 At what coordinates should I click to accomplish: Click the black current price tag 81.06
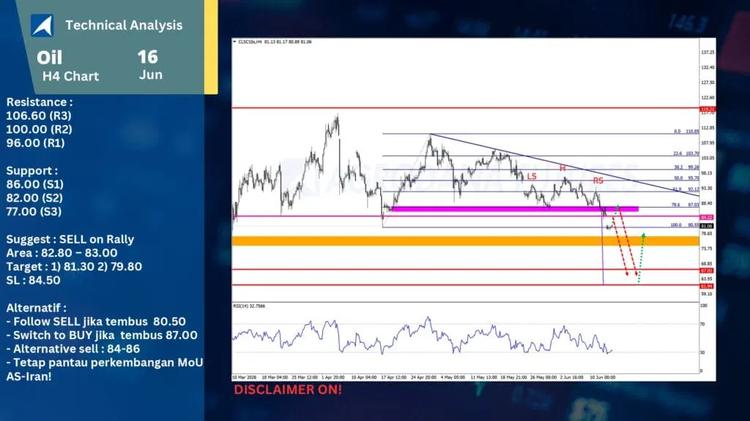click(x=707, y=226)
